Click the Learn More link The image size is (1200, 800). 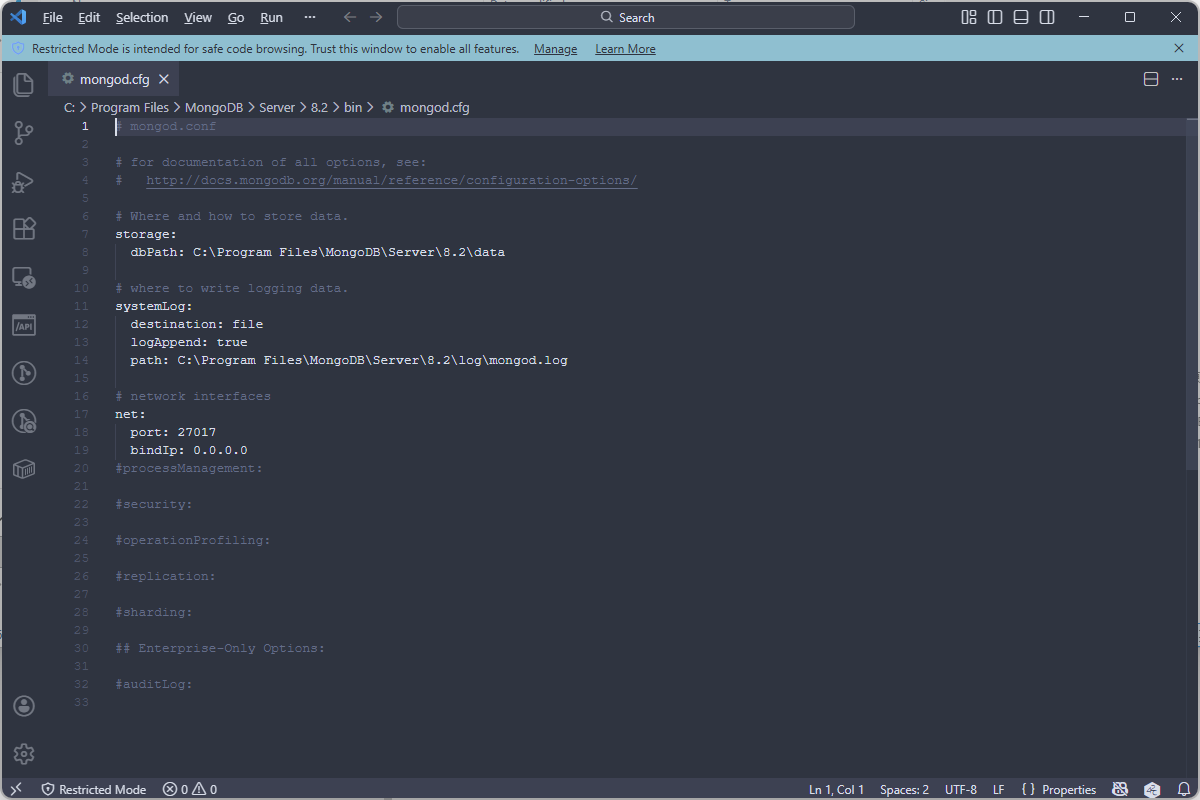(625, 49)
